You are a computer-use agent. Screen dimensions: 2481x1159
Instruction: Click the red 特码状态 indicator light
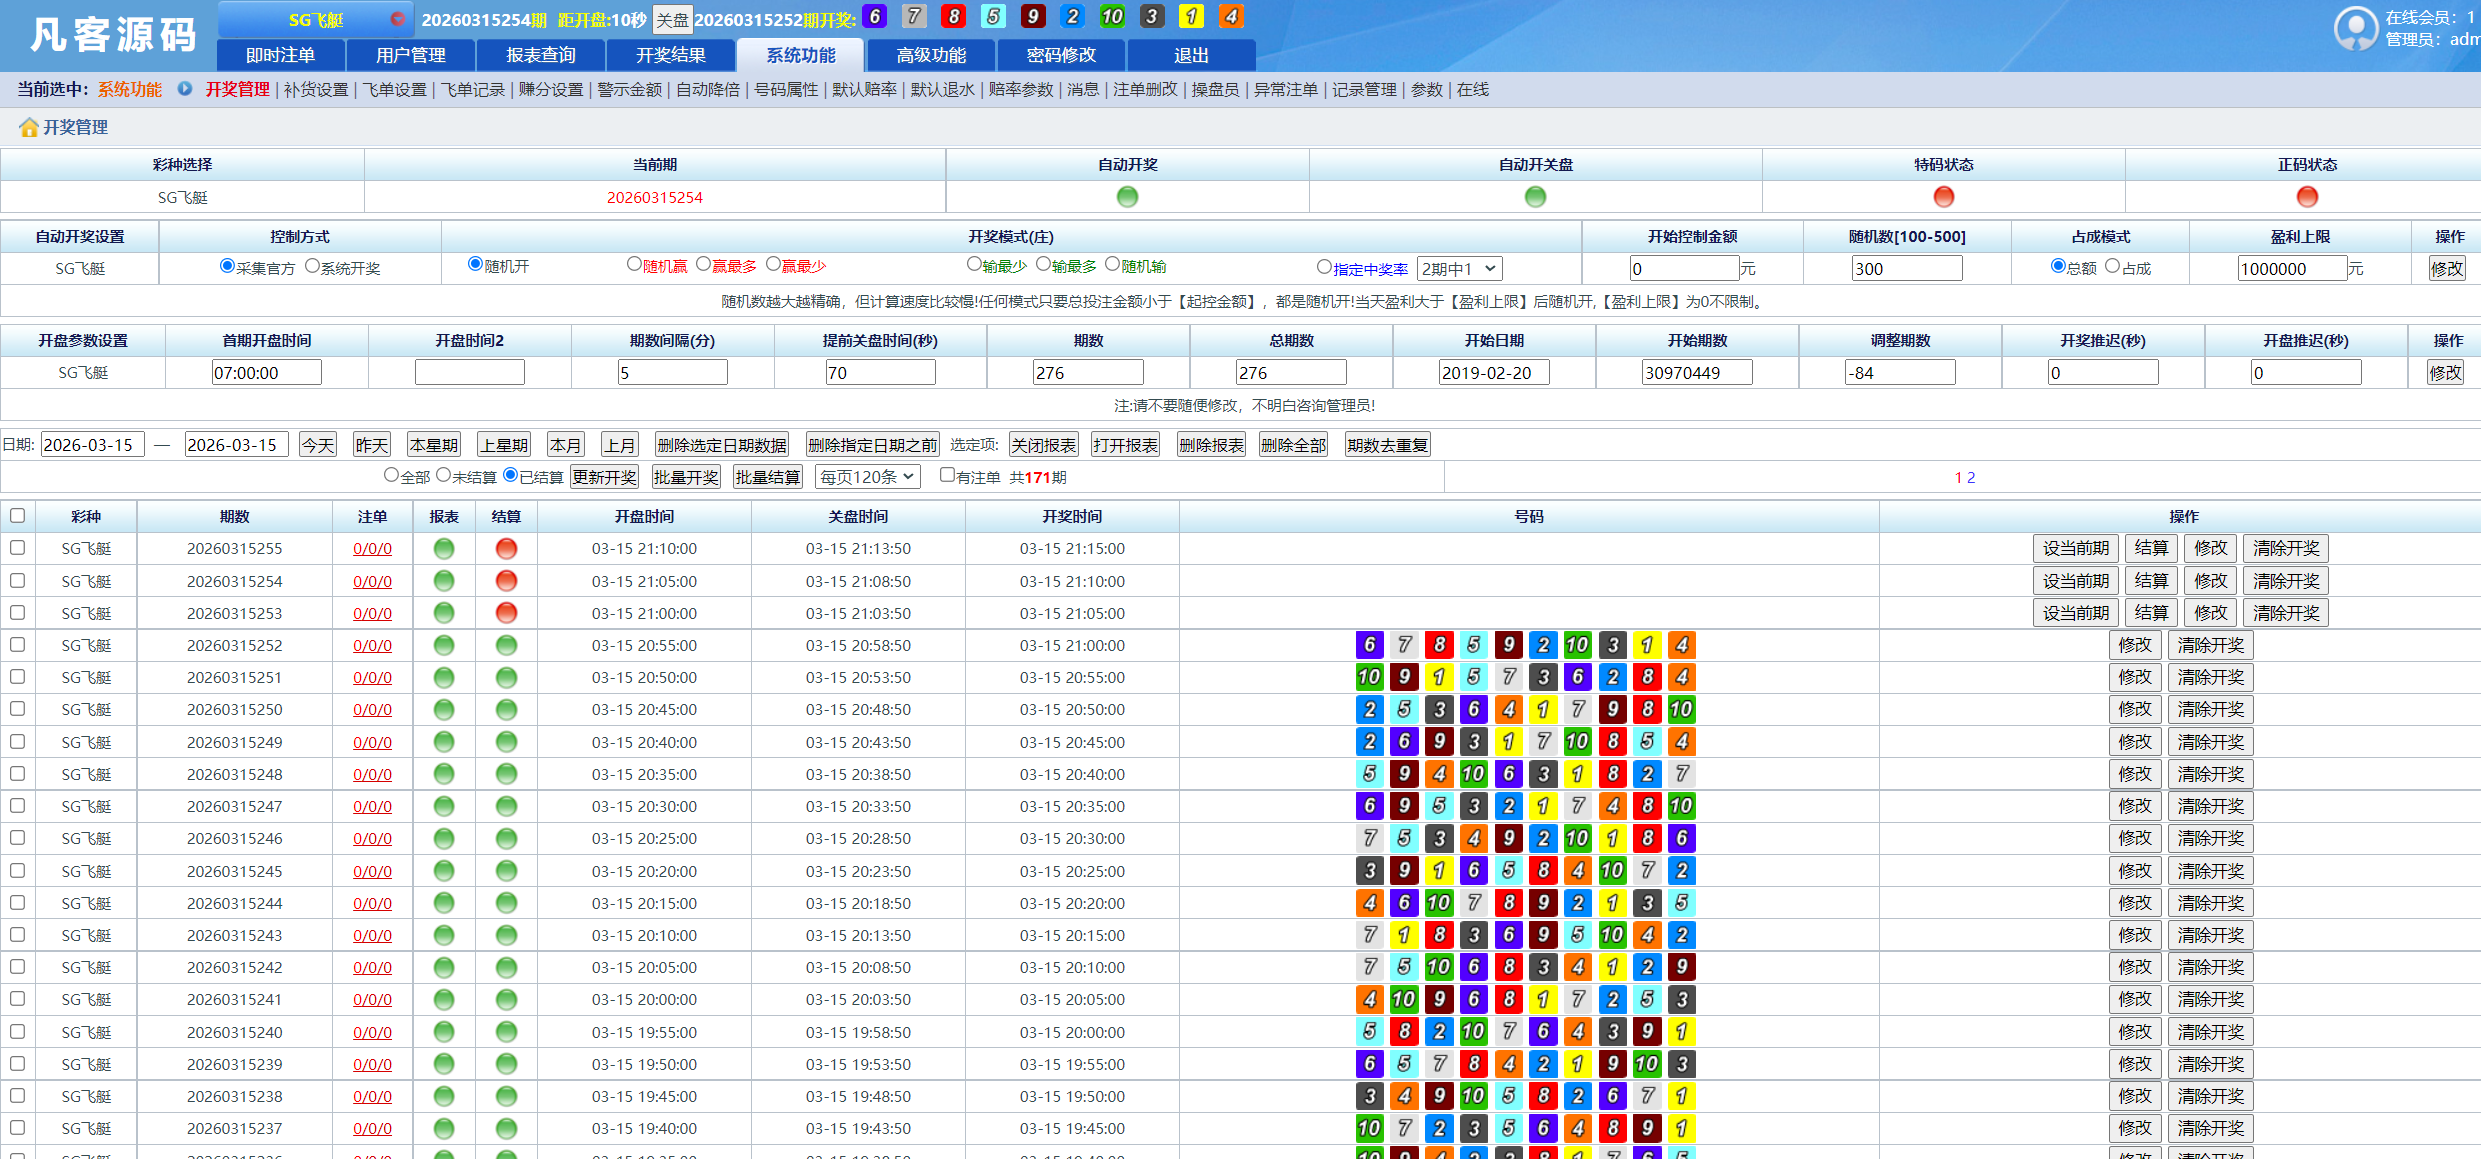click(x=1942, y=197)
